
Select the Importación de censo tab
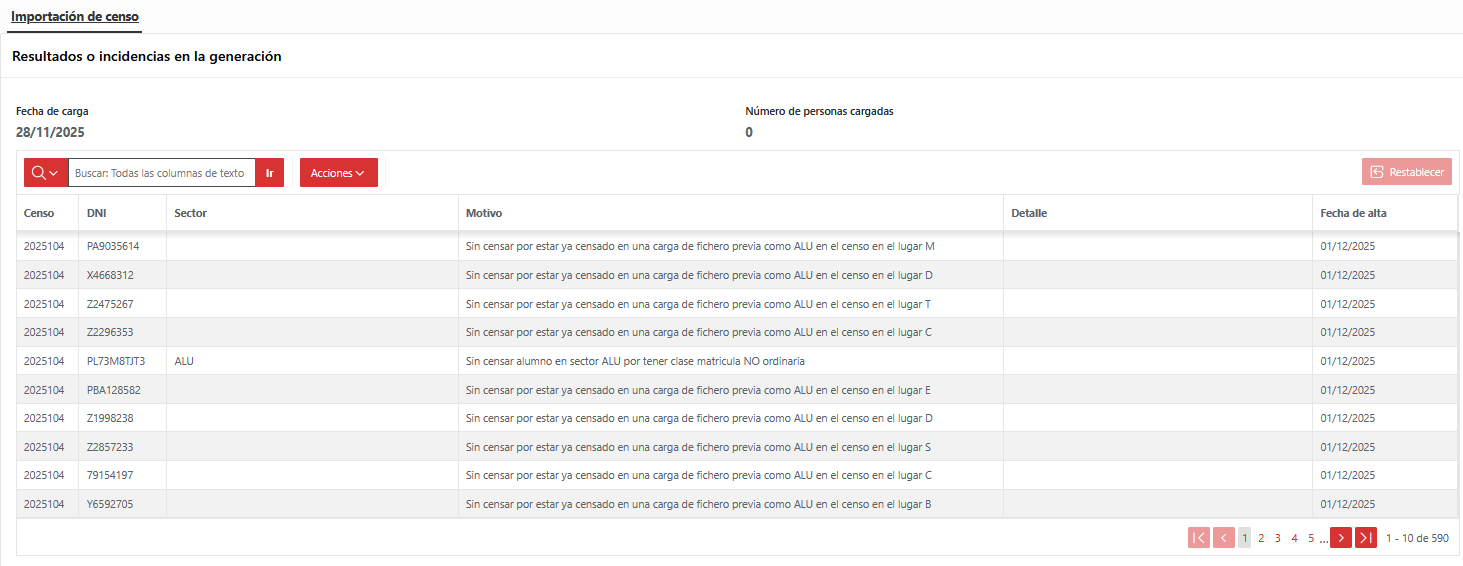[74, 17]
